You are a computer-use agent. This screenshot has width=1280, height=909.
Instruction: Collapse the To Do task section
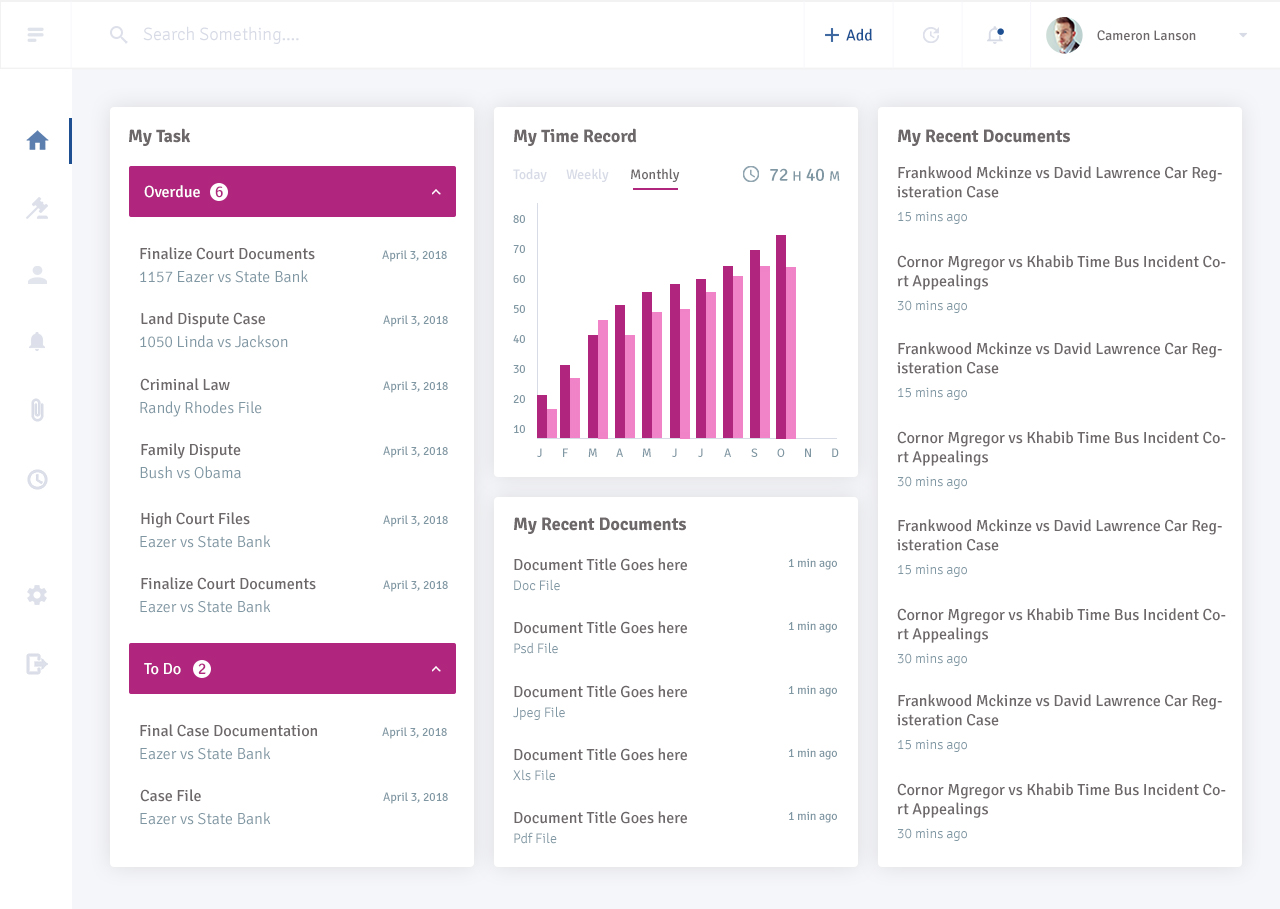point(436,669)
